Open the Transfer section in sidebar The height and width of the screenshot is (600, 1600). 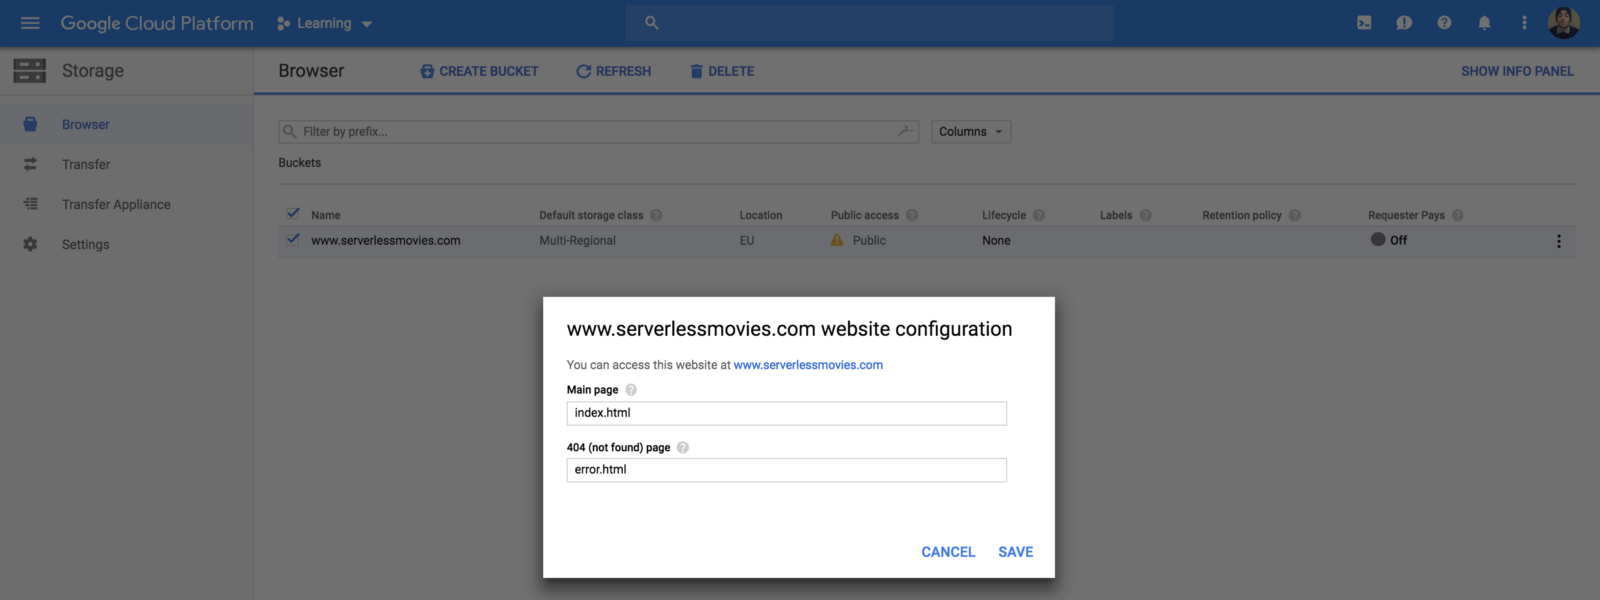click(86, 164)
